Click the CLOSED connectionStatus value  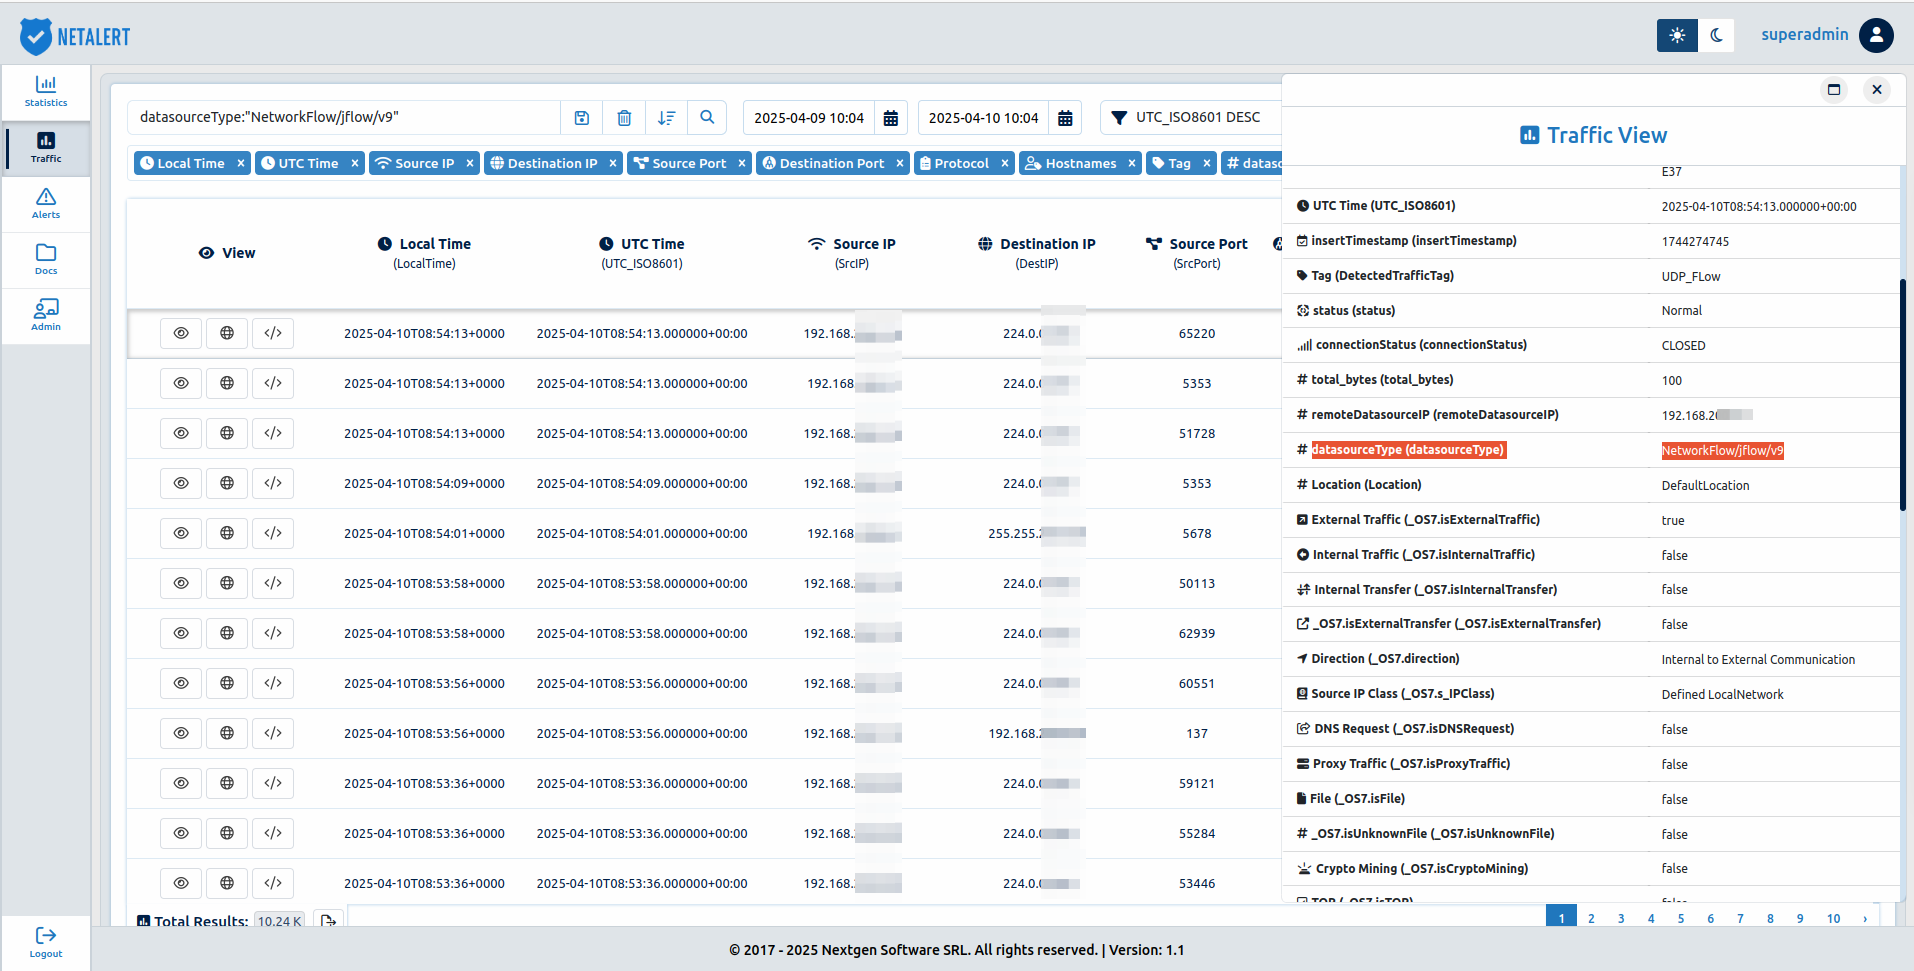[1683, 346]
